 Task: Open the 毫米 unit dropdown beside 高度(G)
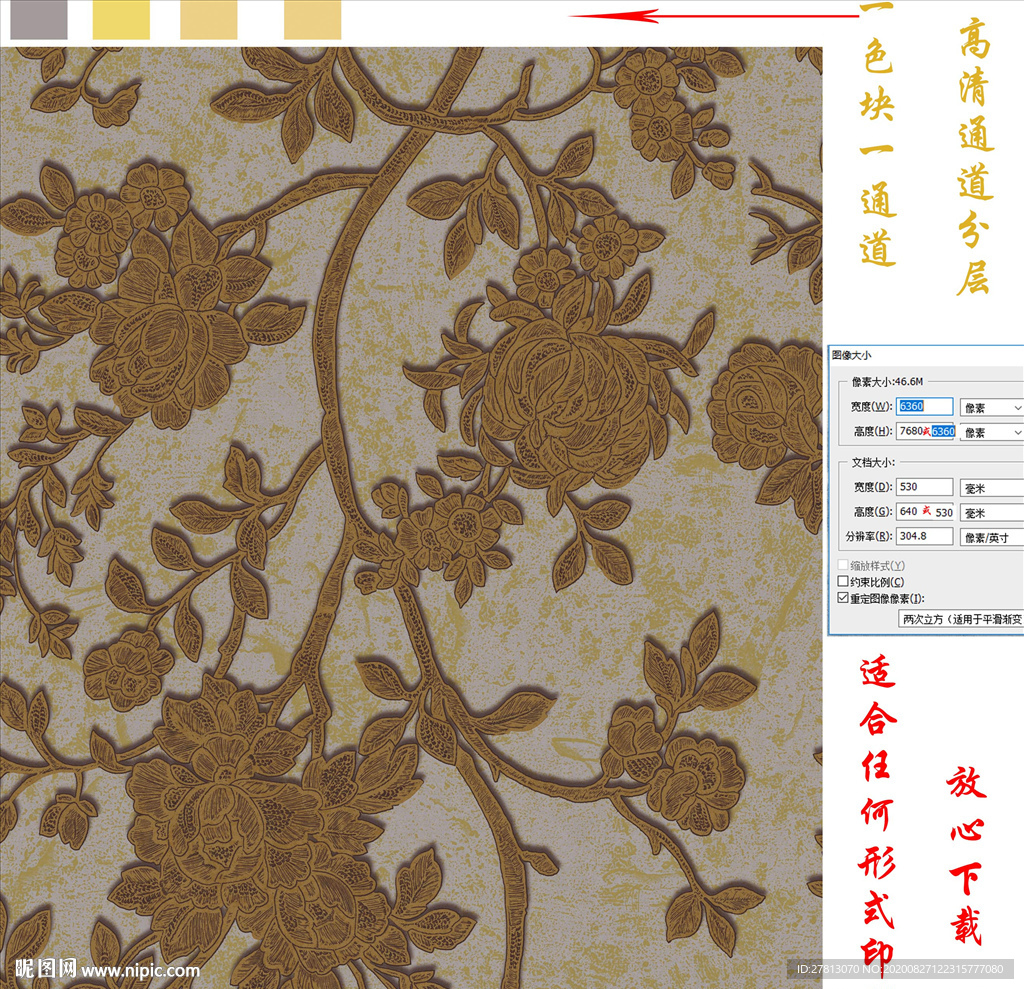pyautogui.click(x=991, y=513)
